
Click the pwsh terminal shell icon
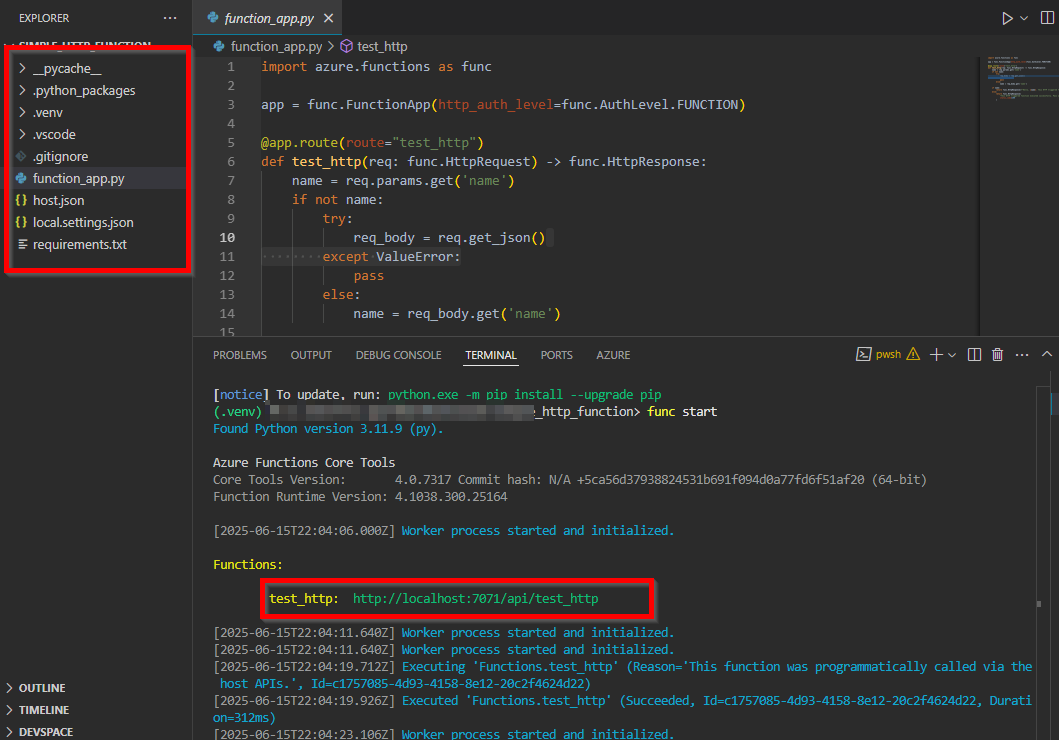coord(863,354)
